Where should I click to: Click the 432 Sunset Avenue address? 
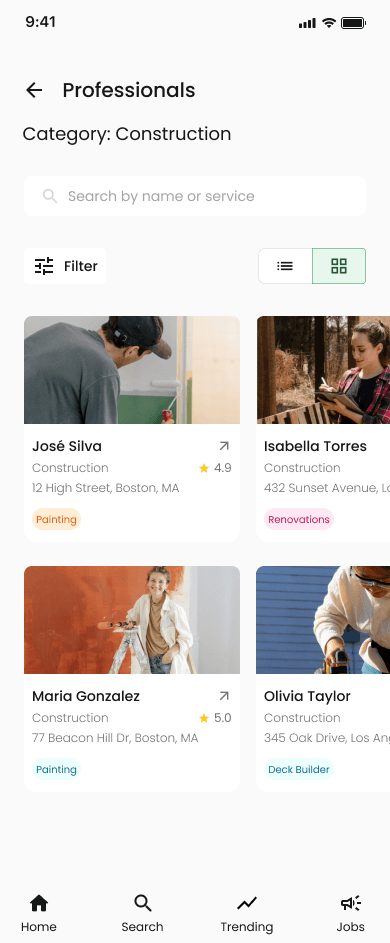pyautogui.click(x=327, y=488)
